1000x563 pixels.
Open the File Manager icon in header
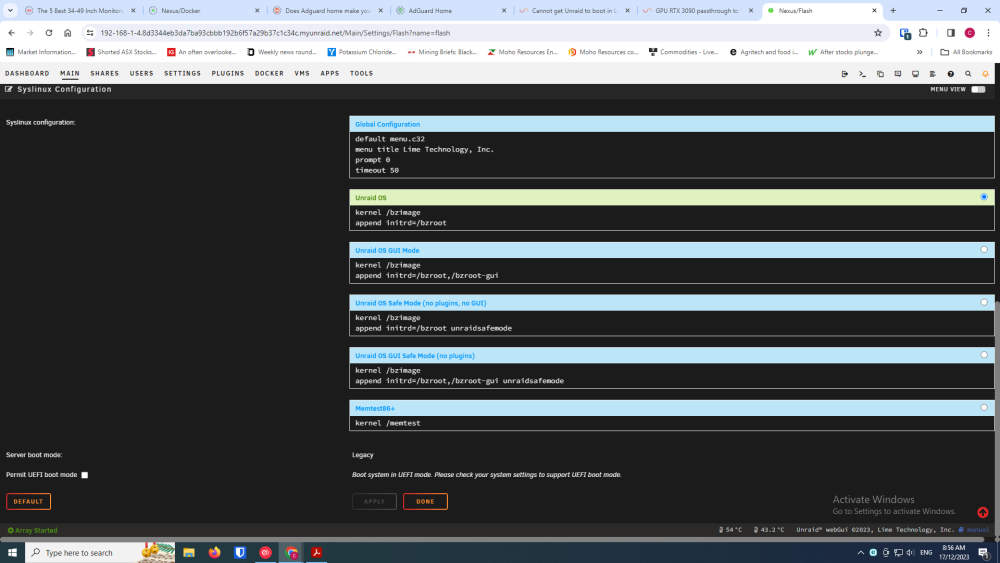pos(880,74)
